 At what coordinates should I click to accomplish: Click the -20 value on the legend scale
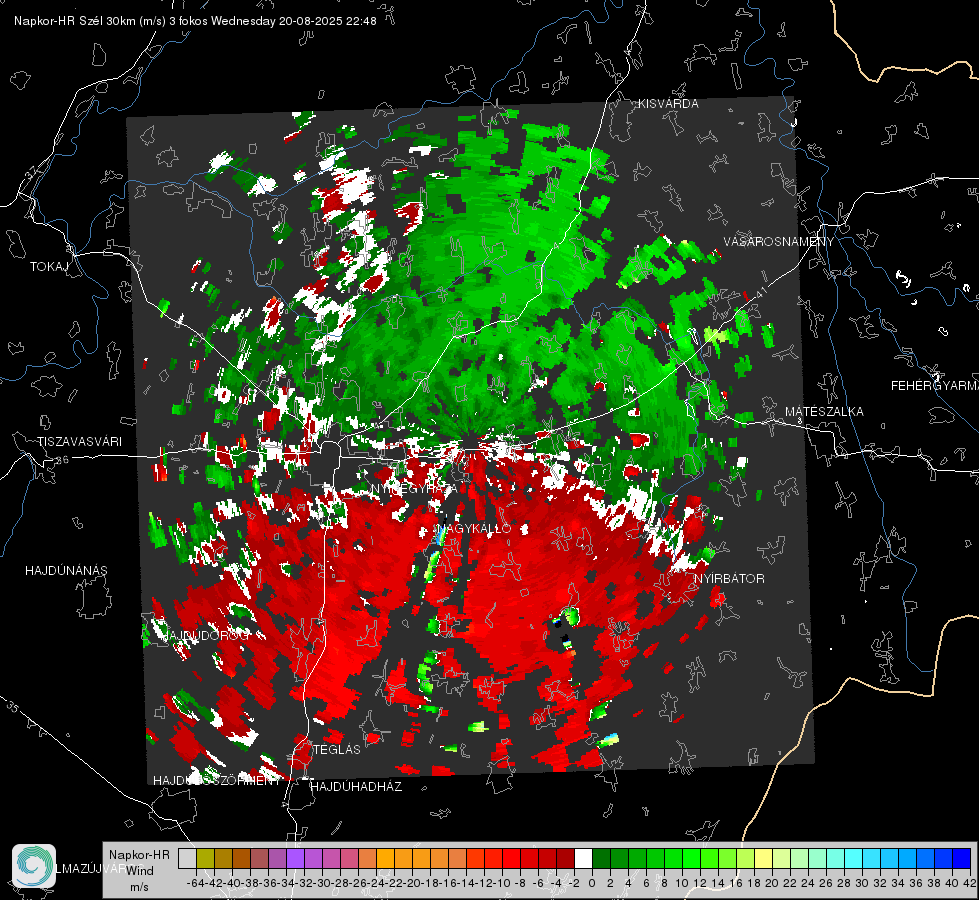point(413,883)
